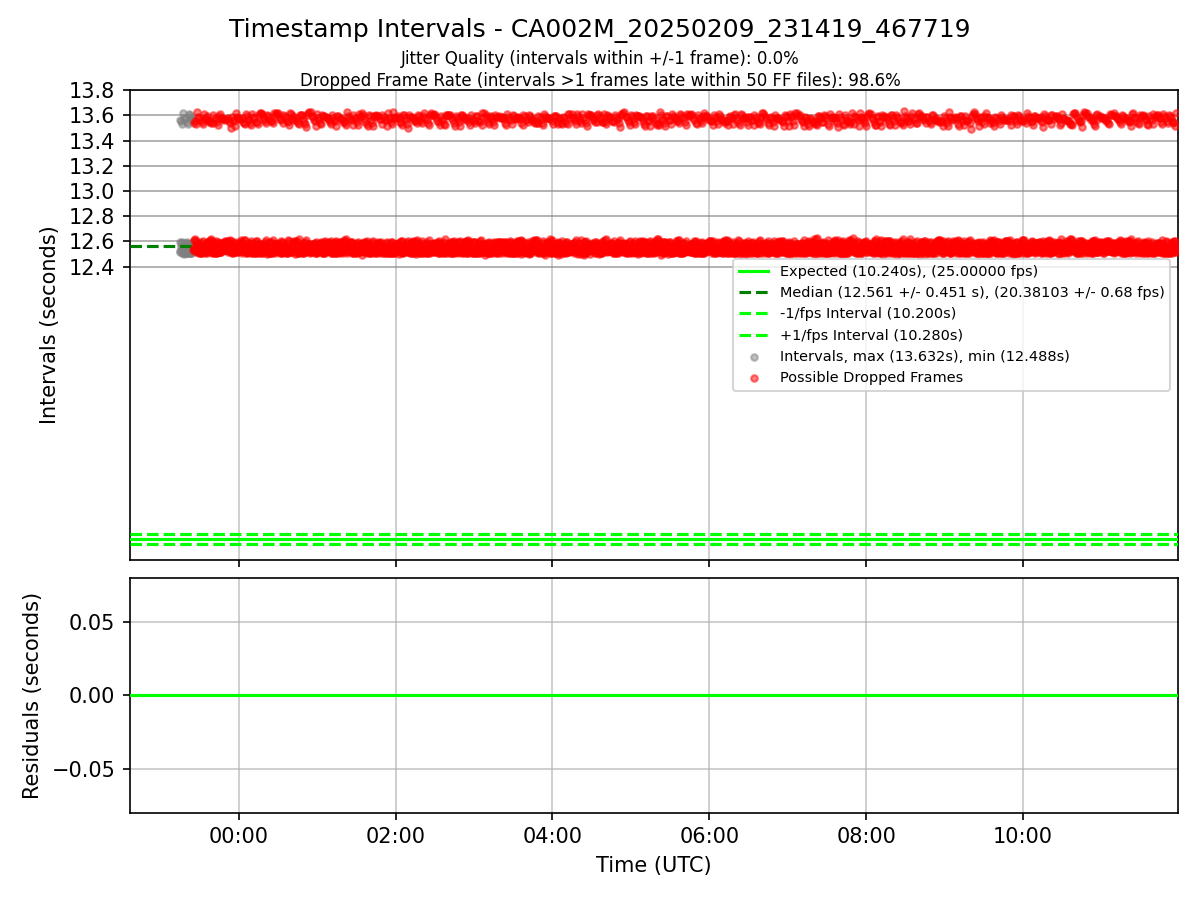Click the Expected (10.240s) legend text
The width and height of the screenshot is (1200, 900).
[x=909, y=271]
